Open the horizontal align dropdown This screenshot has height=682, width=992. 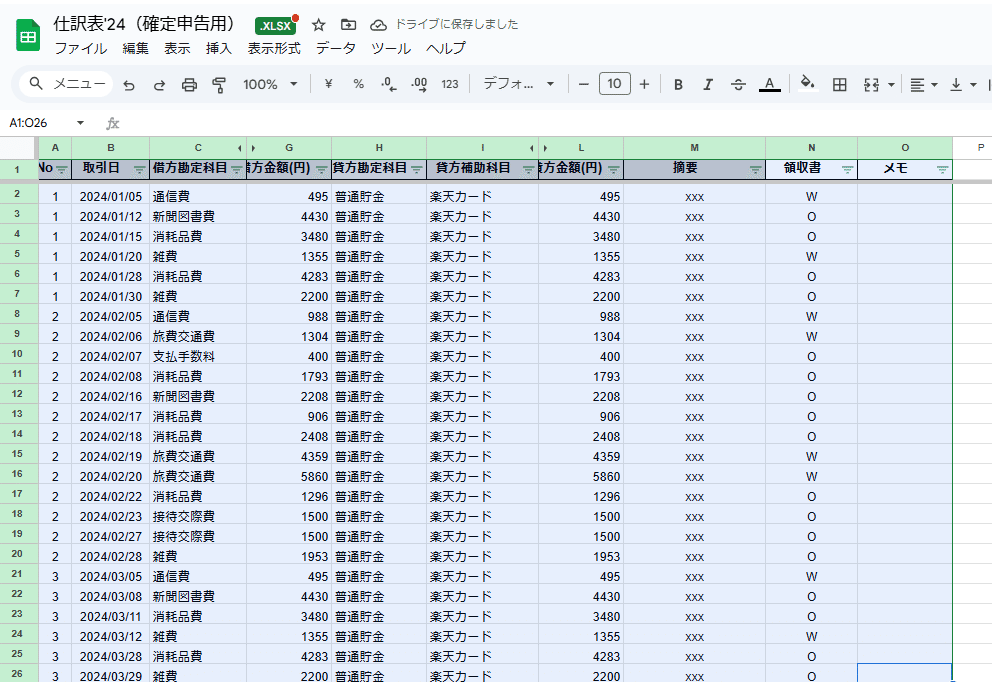click(923, 84)
